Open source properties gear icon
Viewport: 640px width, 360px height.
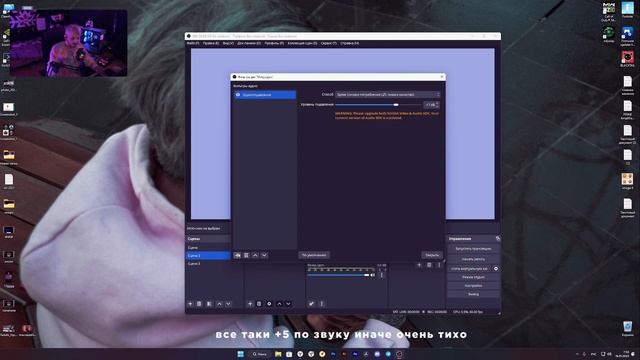[x=269, y=304]
